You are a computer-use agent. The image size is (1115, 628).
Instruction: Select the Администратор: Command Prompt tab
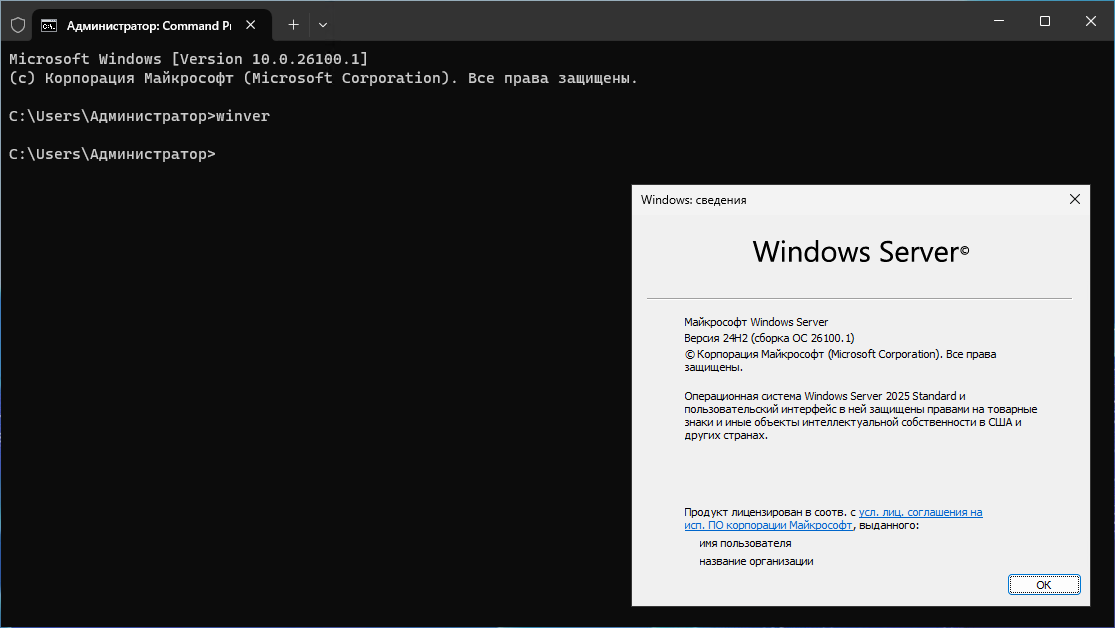151,26
